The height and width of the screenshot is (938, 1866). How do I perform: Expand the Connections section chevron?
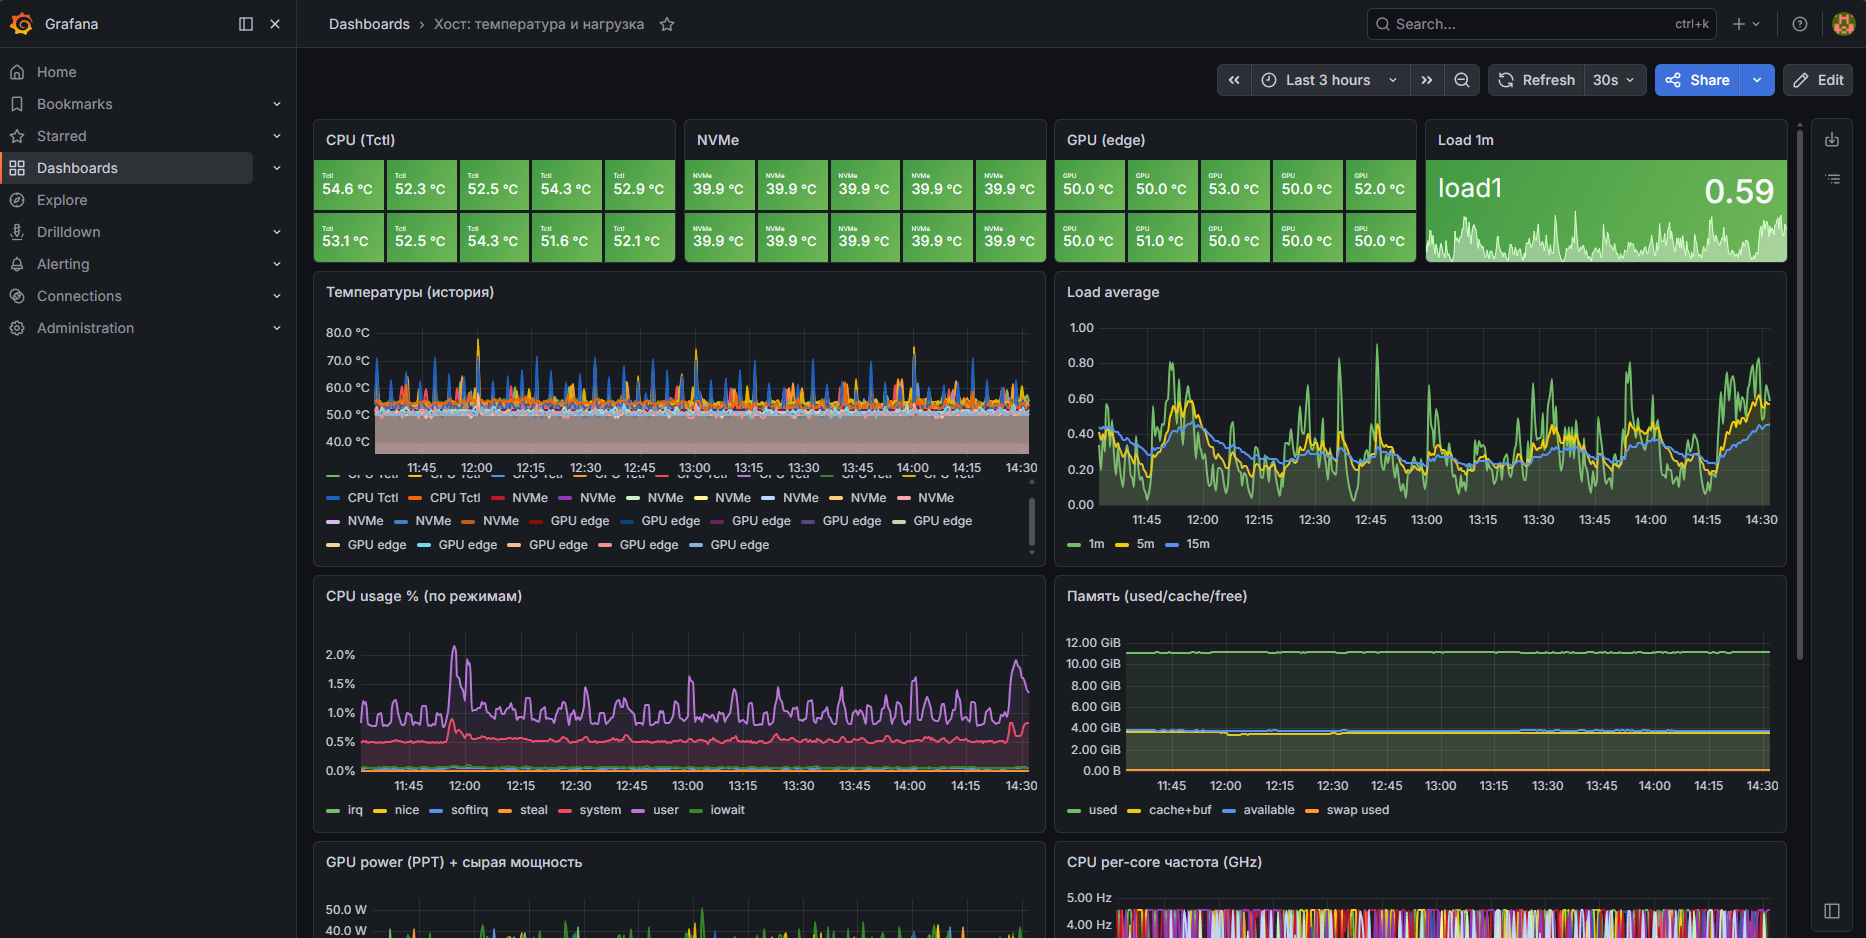click(277, 296)
